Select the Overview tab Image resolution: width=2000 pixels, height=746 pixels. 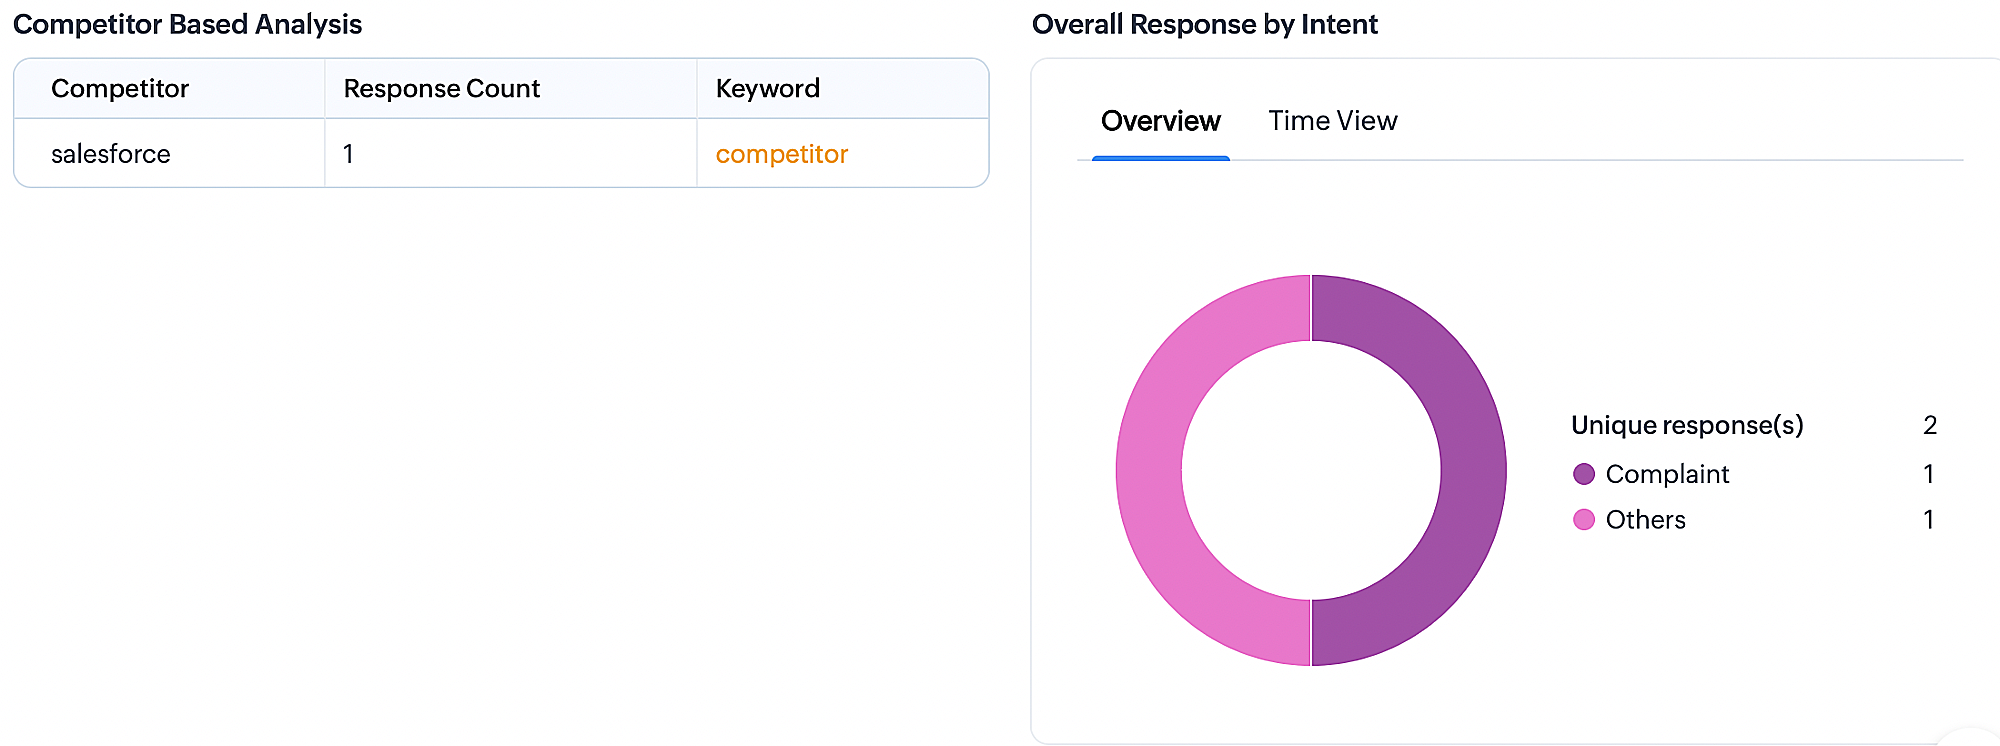click(x=1160, y=121)
